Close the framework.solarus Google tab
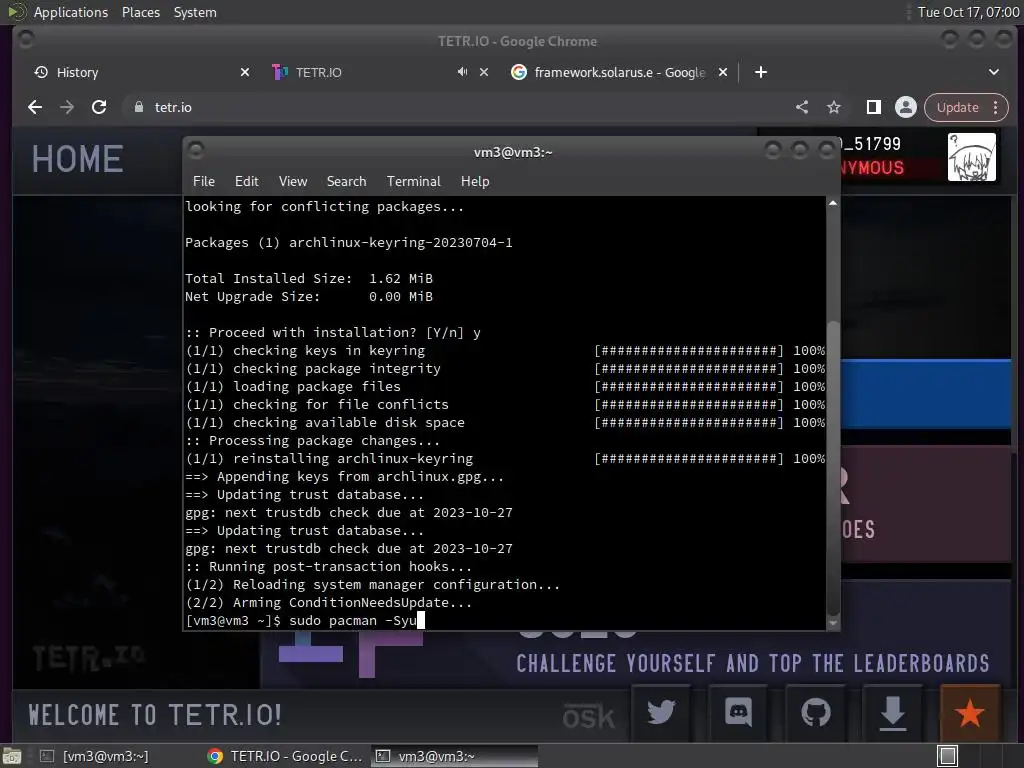Screen dimensions: 1024x768 pos(723,72)
